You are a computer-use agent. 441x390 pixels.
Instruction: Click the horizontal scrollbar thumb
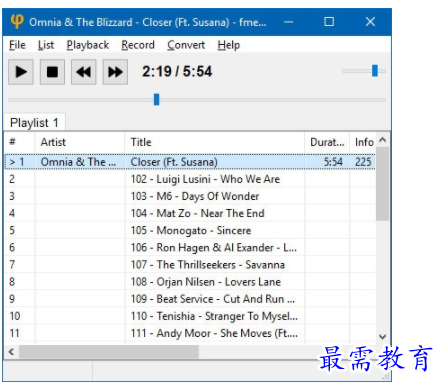tap(109, 352)
